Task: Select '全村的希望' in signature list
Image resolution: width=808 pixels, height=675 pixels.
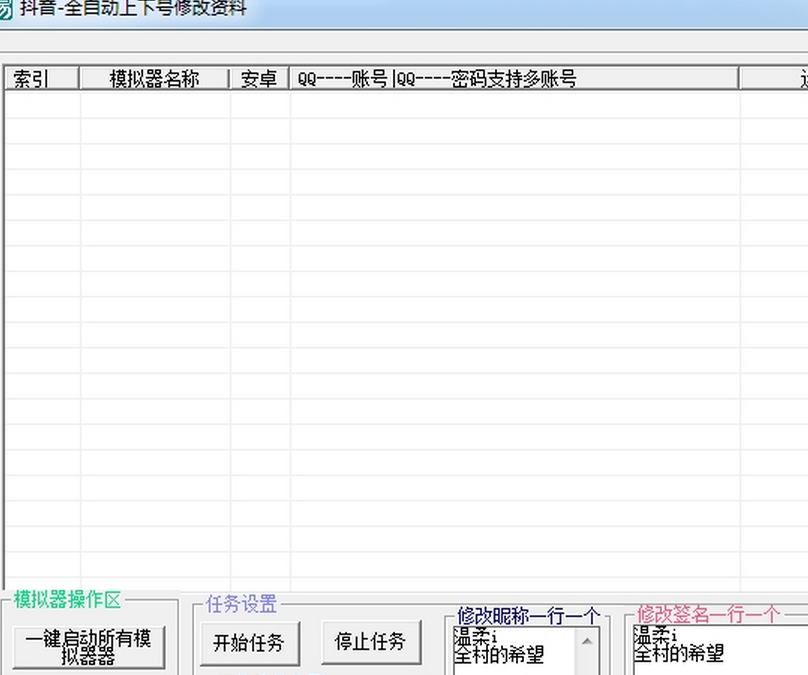Action: coord(679,653)
